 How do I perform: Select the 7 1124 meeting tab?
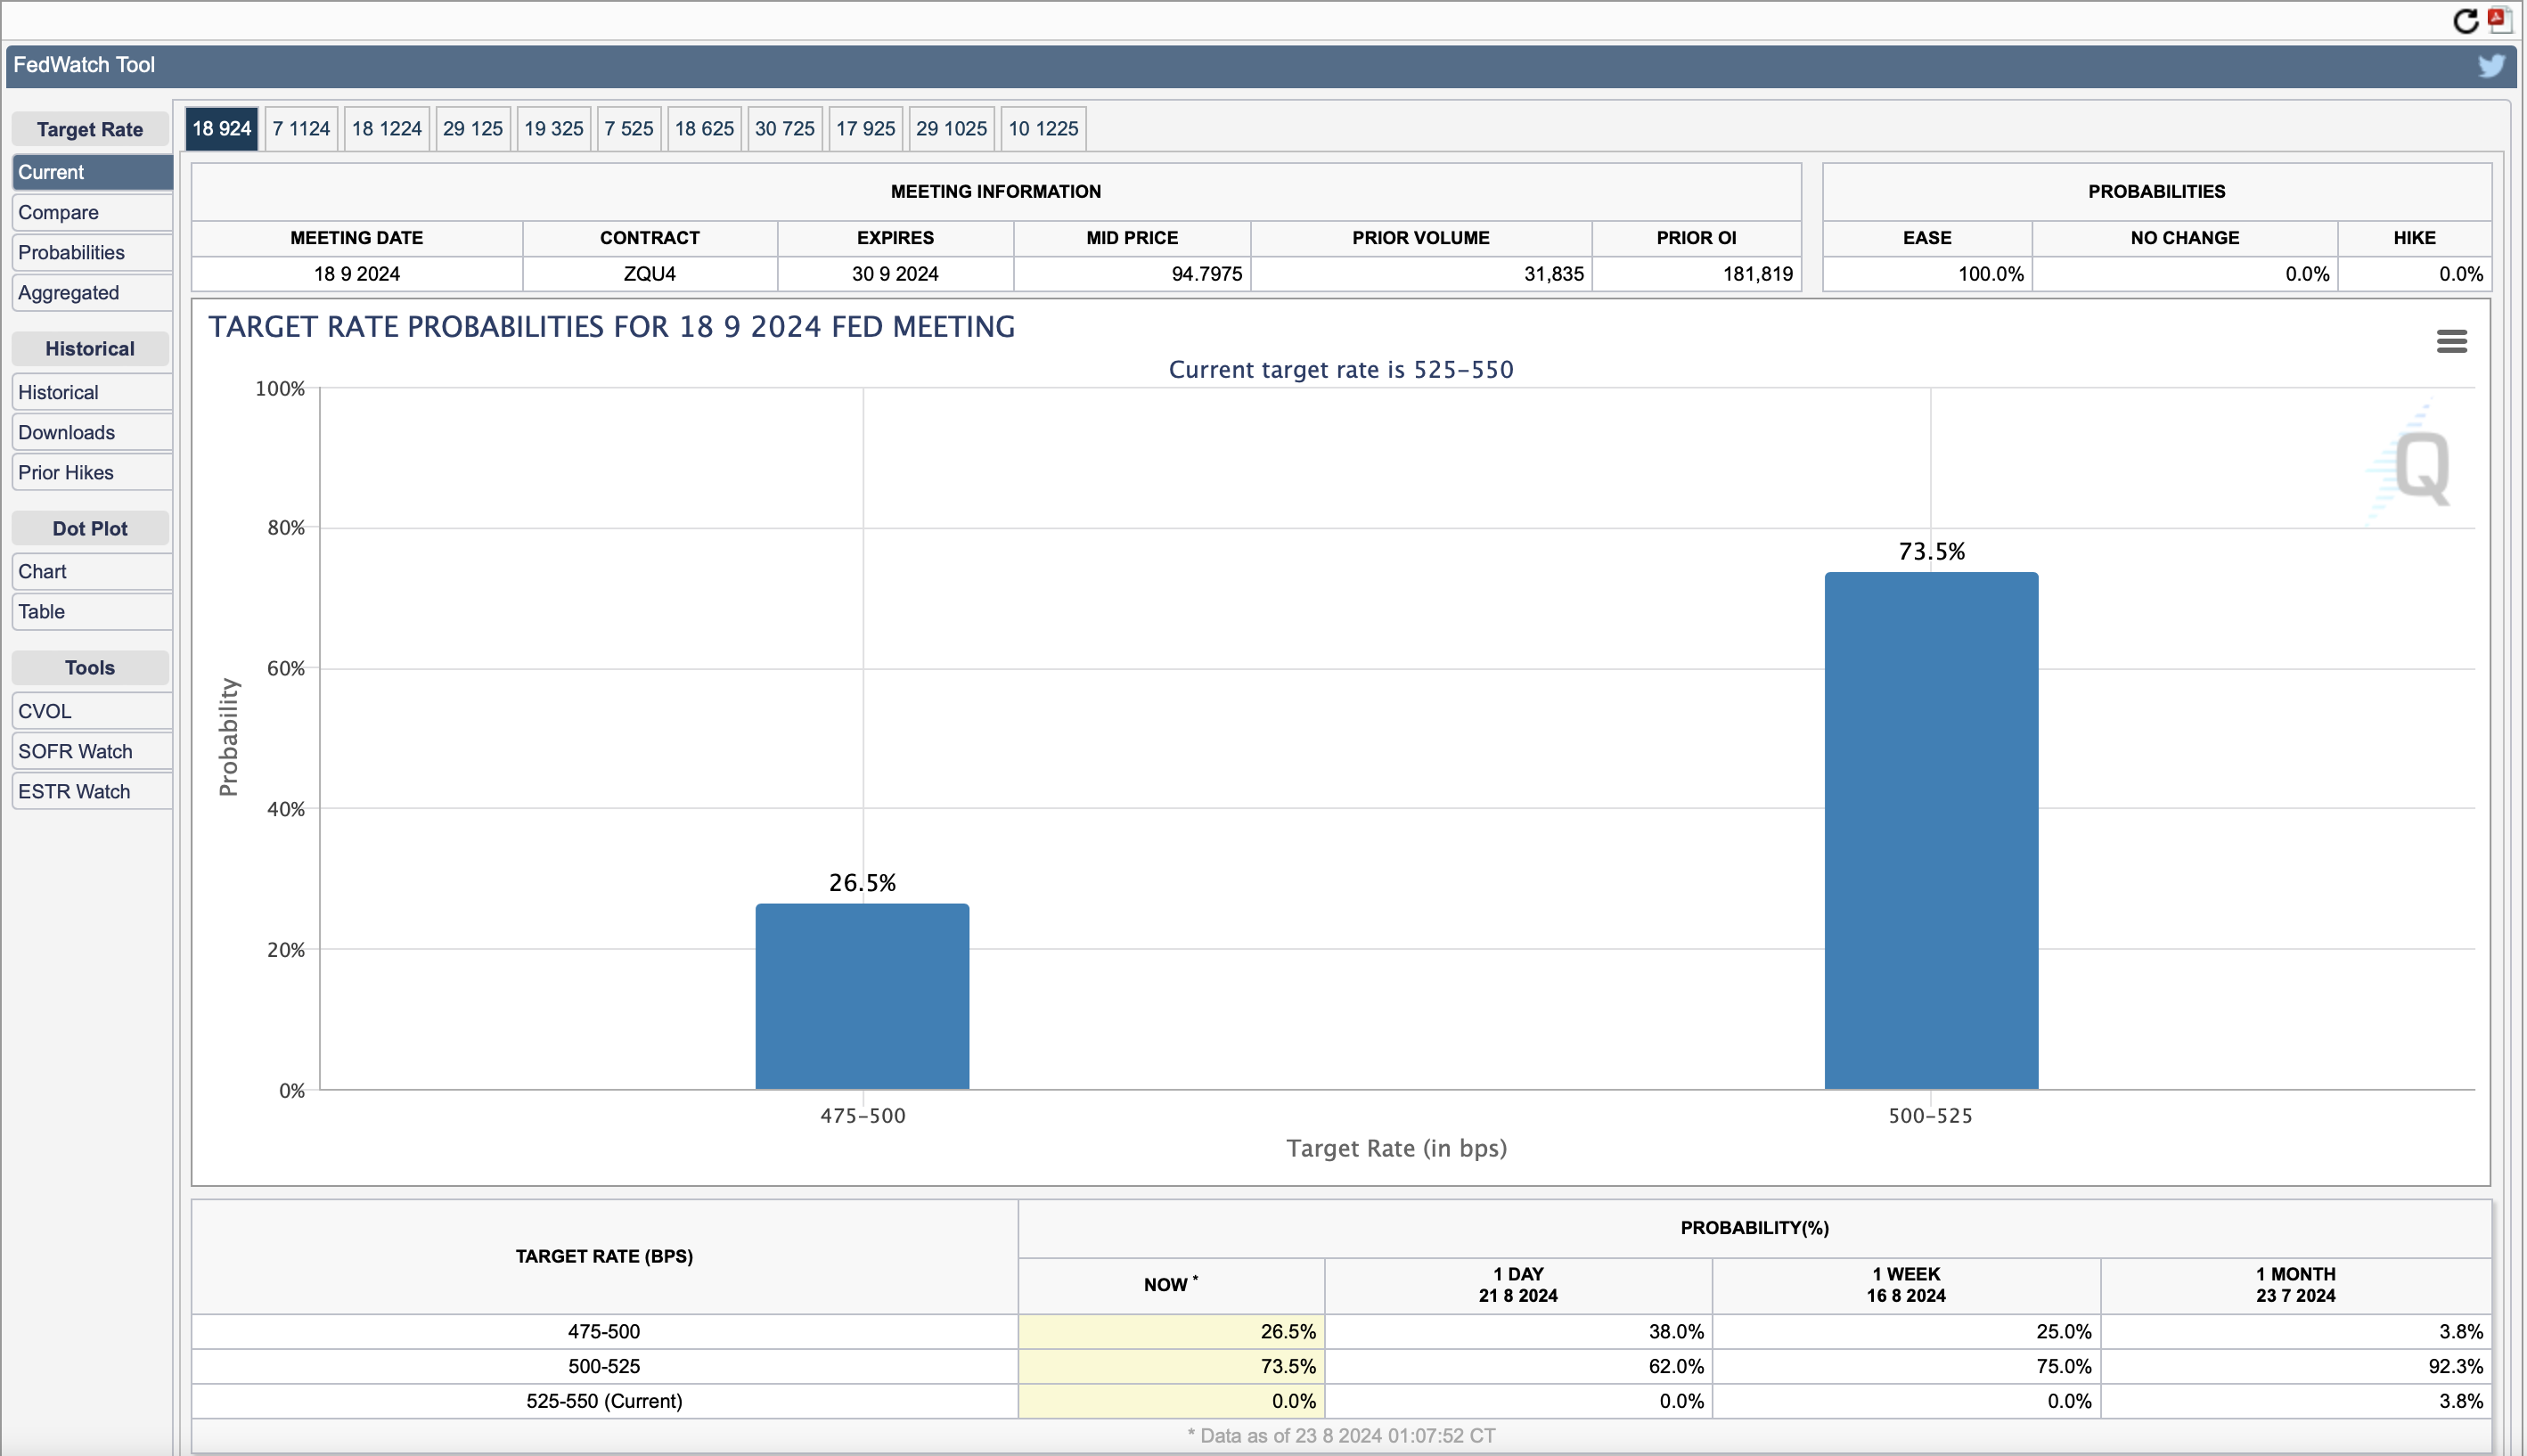pyautogui.click(x=301, y=129)
